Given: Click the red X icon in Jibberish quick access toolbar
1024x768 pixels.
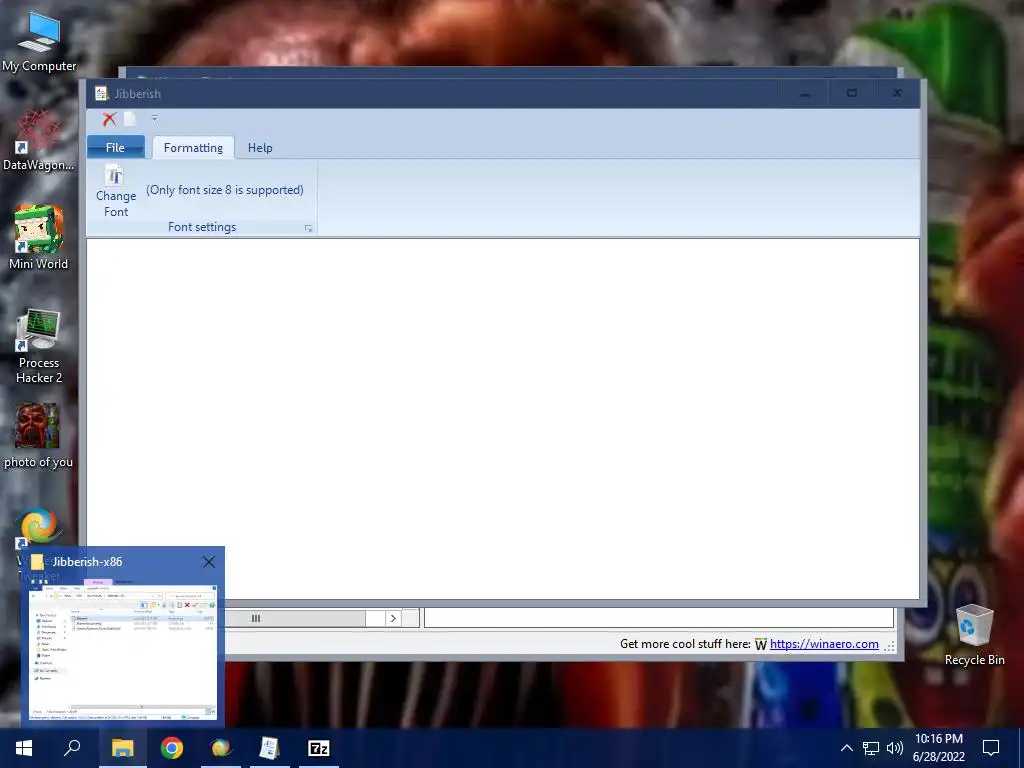Looking at the screenshot, I should pos(109,119).
